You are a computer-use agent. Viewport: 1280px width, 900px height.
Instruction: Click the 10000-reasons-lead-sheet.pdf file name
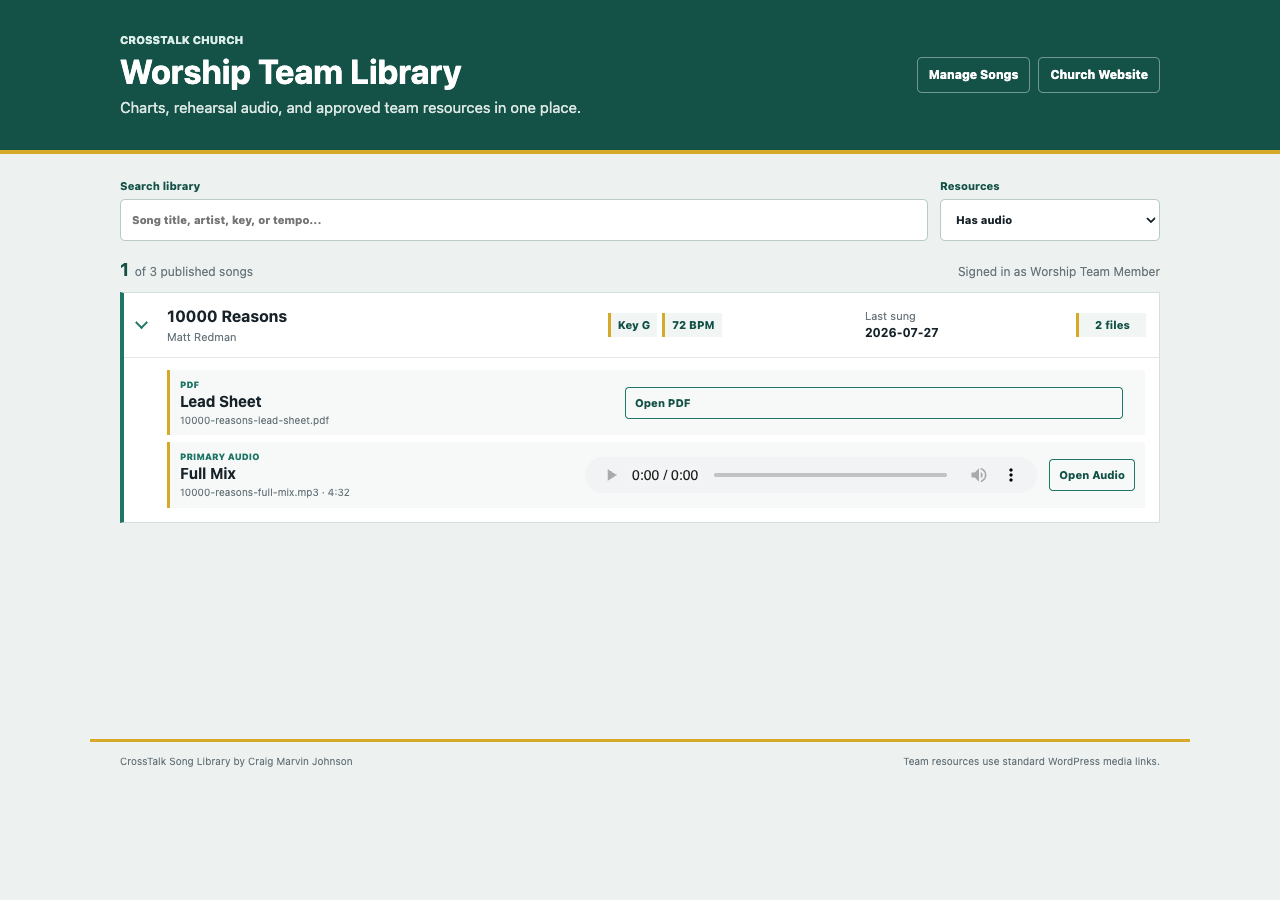[254, 420]
